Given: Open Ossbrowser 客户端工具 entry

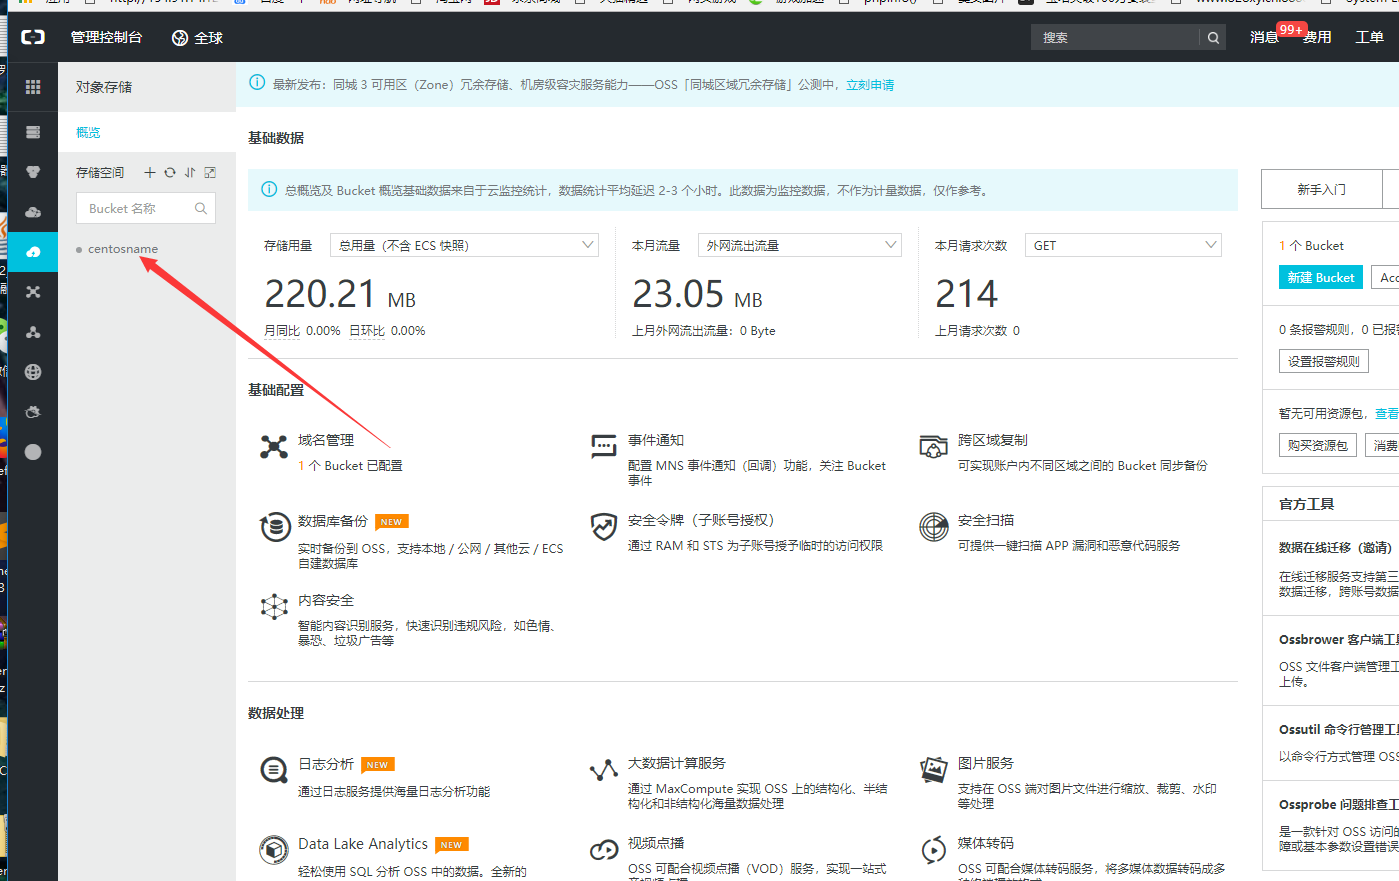Looking at the screenshot, I should [x=1339, y=639].
